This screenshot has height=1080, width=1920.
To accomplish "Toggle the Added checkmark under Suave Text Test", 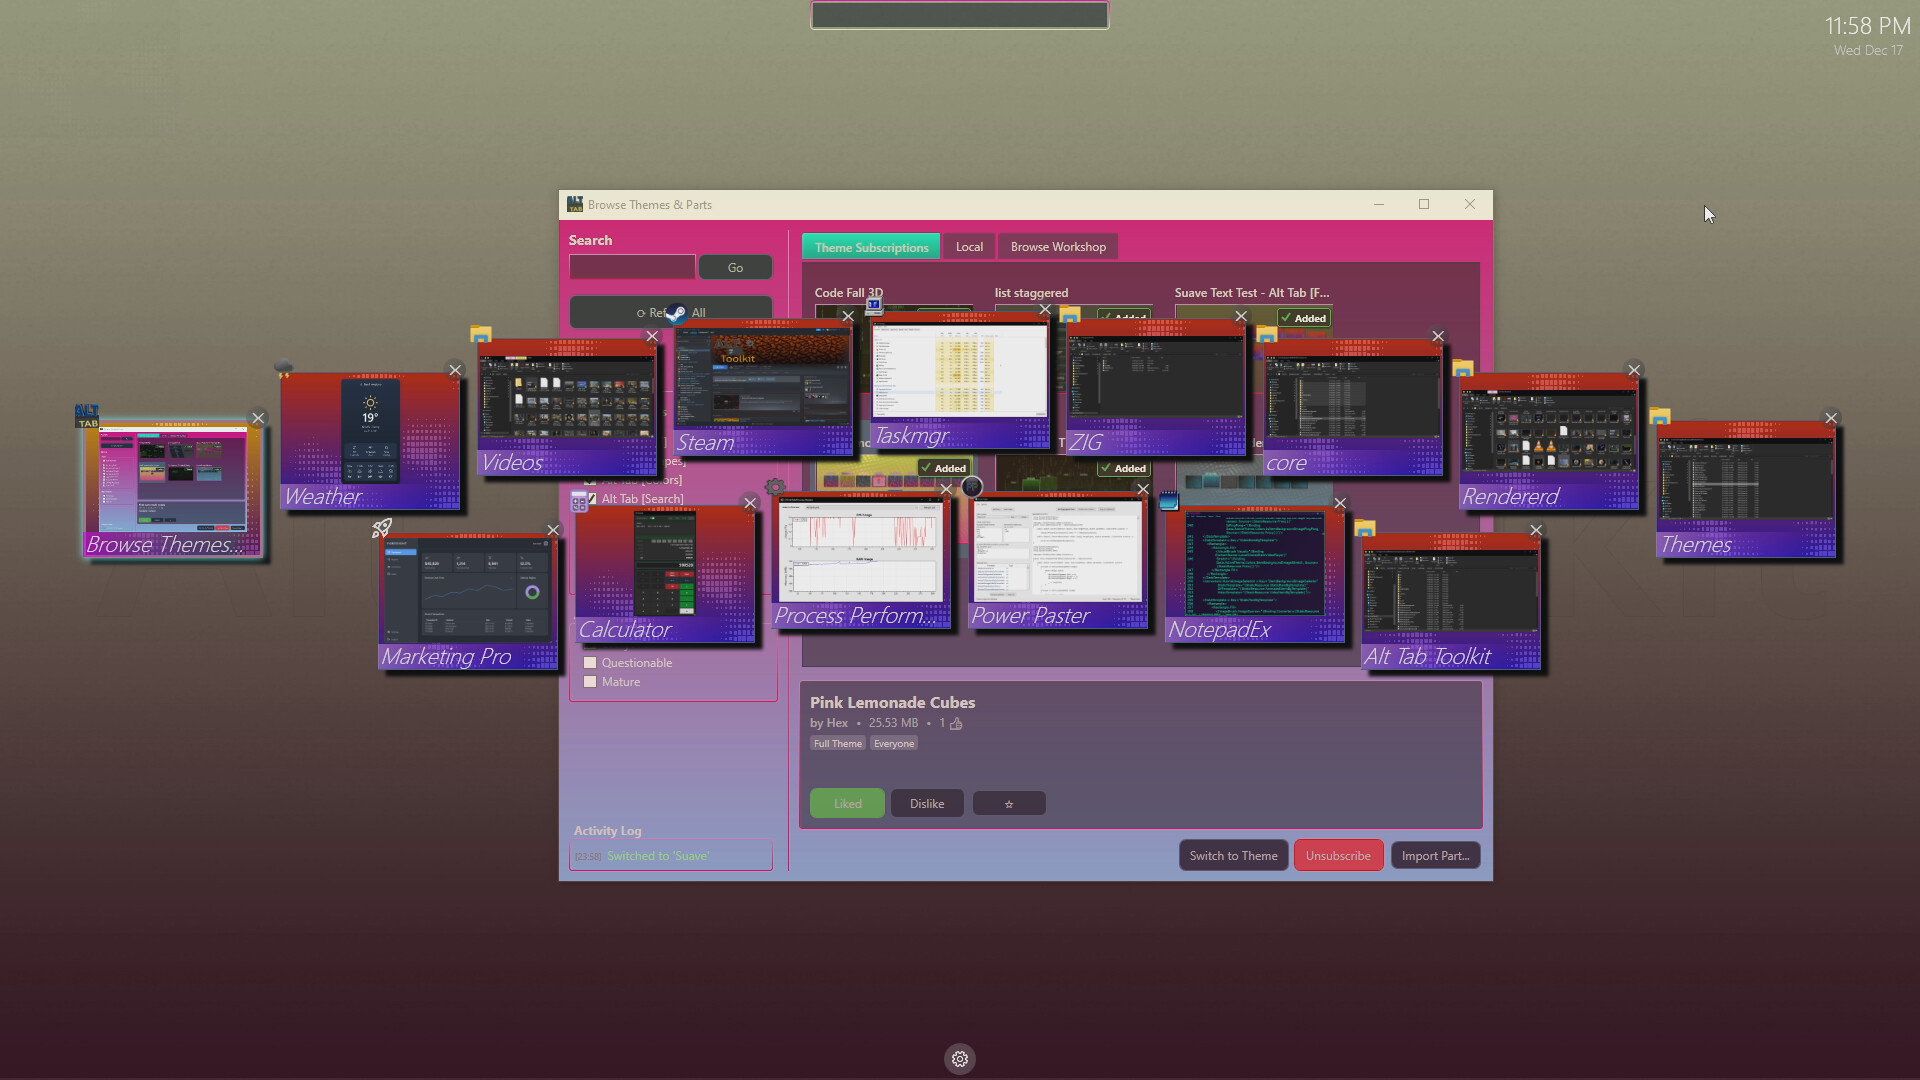I will (x=1303, y=318).
